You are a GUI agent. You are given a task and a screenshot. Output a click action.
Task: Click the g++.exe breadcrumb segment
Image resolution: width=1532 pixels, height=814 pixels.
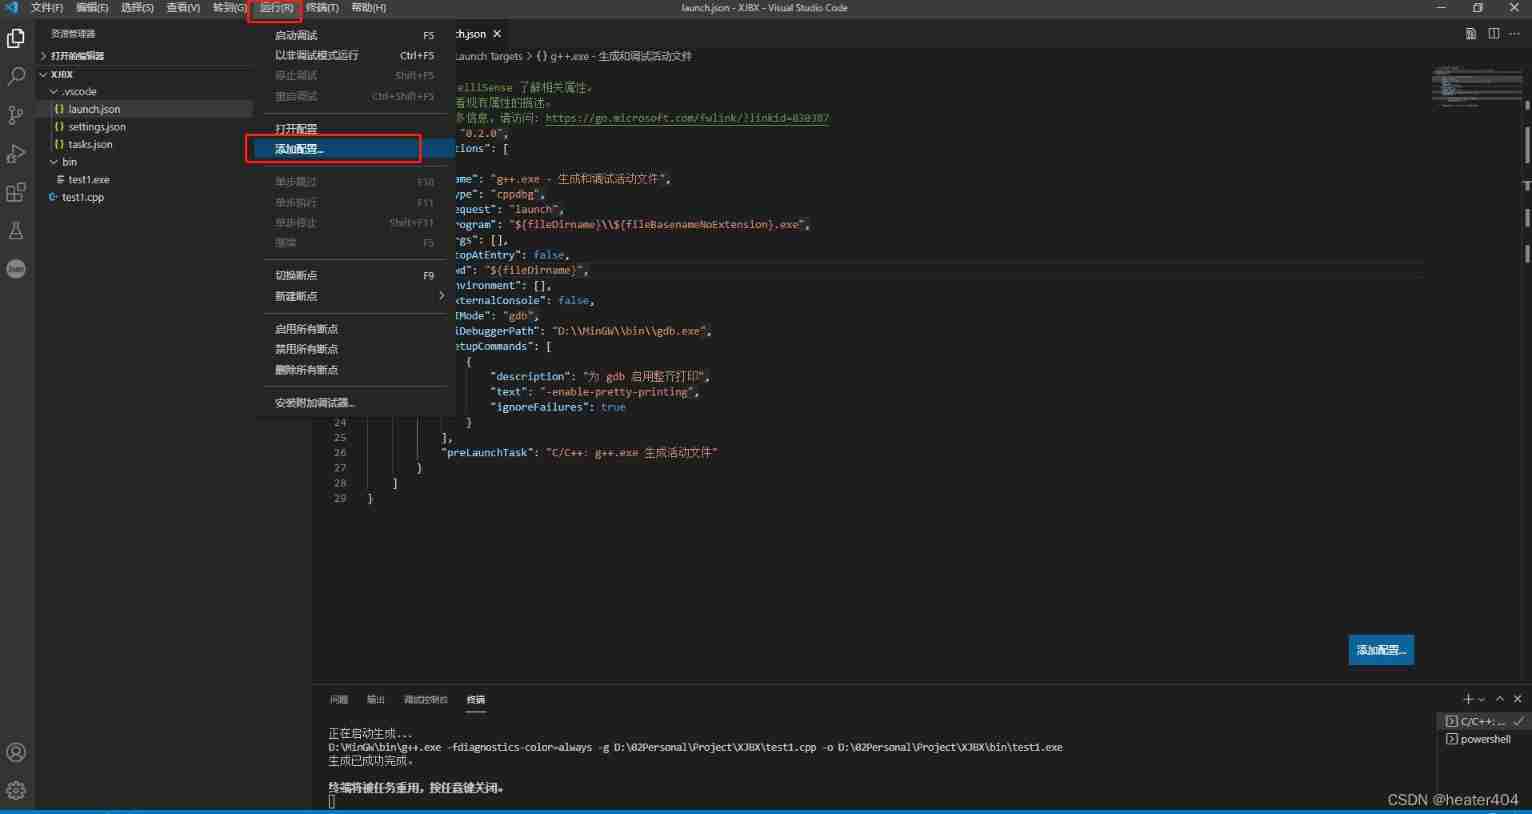point(614,56)
